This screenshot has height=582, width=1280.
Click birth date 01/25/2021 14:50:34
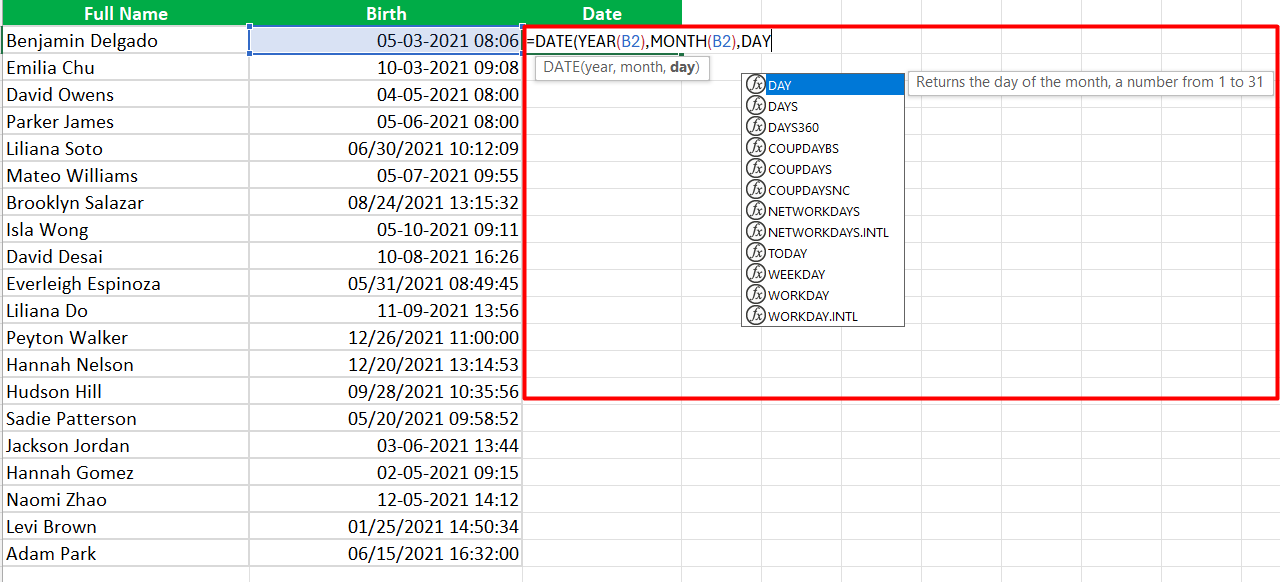tap(386, 527)
